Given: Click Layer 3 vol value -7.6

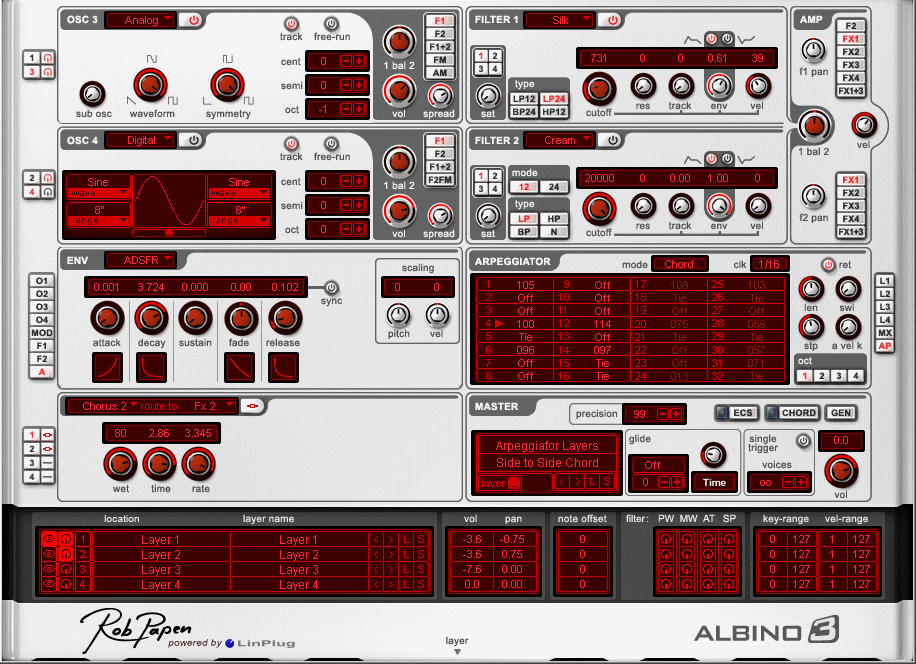Looking at the screenshot, I should click(x=472, y=569).
